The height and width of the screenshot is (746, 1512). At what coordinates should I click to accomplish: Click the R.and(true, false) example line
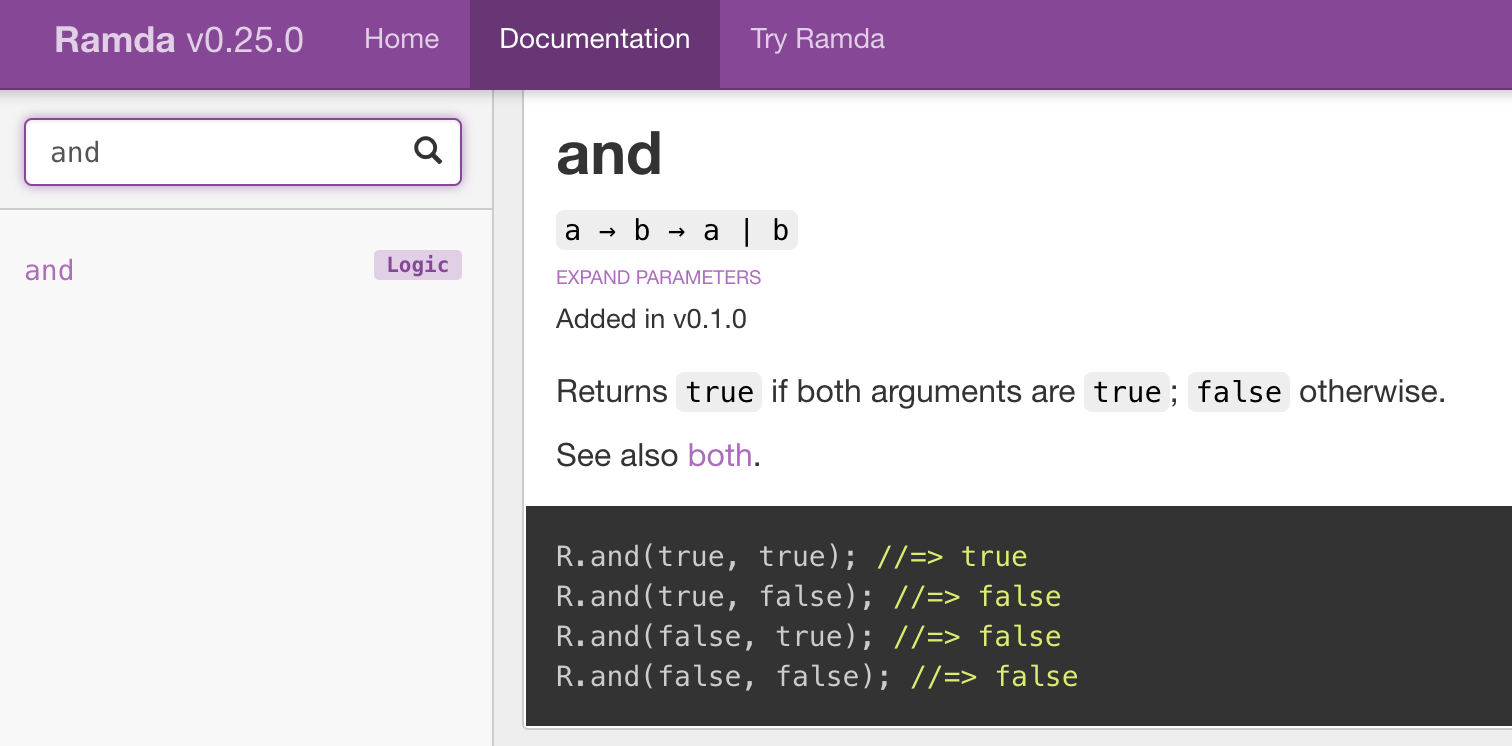[x=808, y=596]
